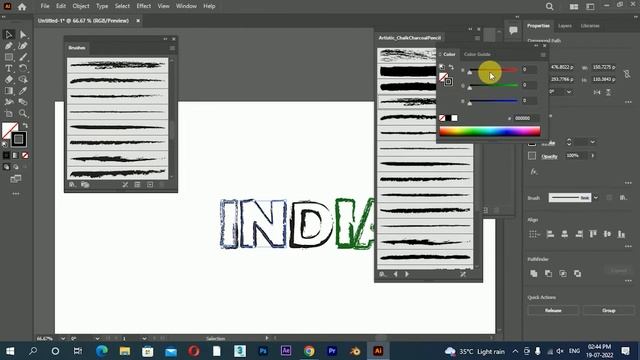The image size is (640, 360).
Task: Select the Selection tool (black arrow)
Action: (9, 35)
